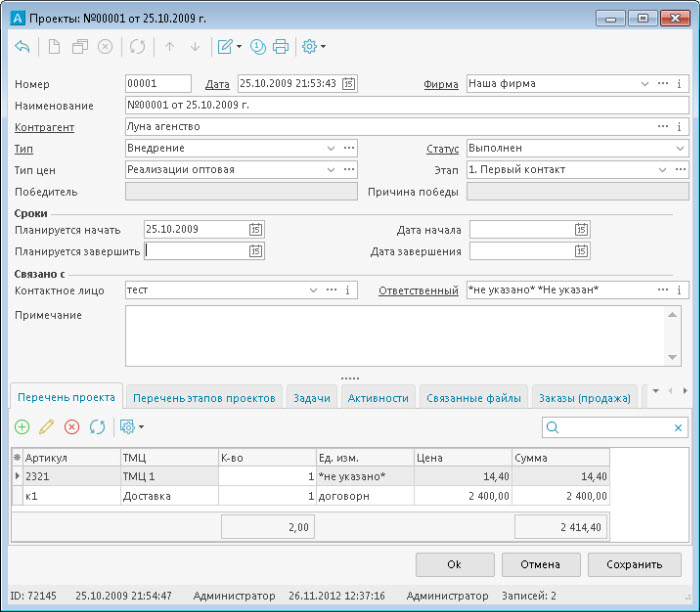Open toolbar settings gear dropdown
The height and width of the screenshot is (612, 700).
click(x=313, y=47)
